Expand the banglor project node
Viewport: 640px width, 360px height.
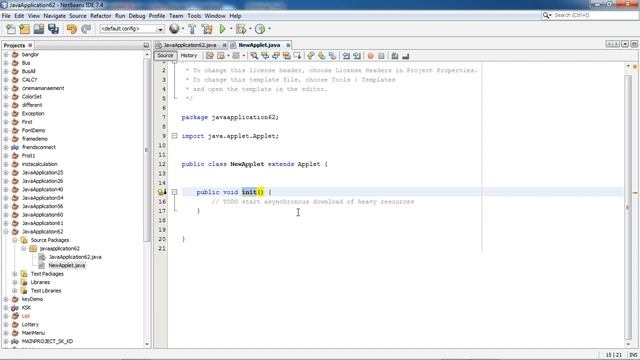(6, 54)
